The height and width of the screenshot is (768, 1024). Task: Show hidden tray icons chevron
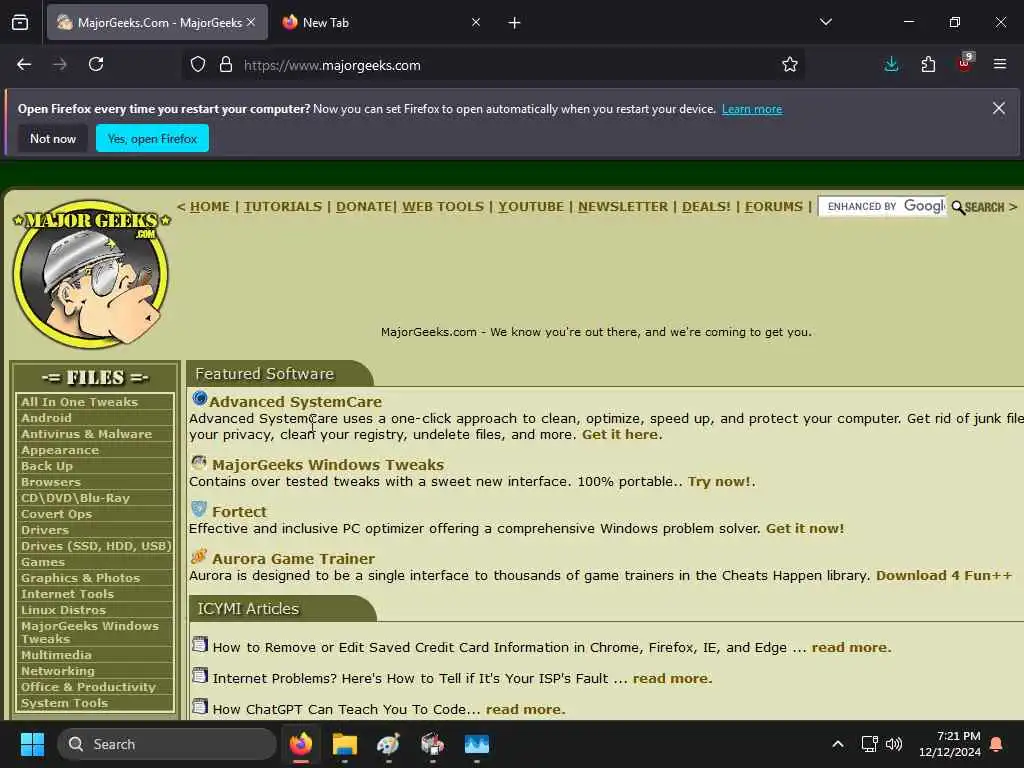point(837,744)
